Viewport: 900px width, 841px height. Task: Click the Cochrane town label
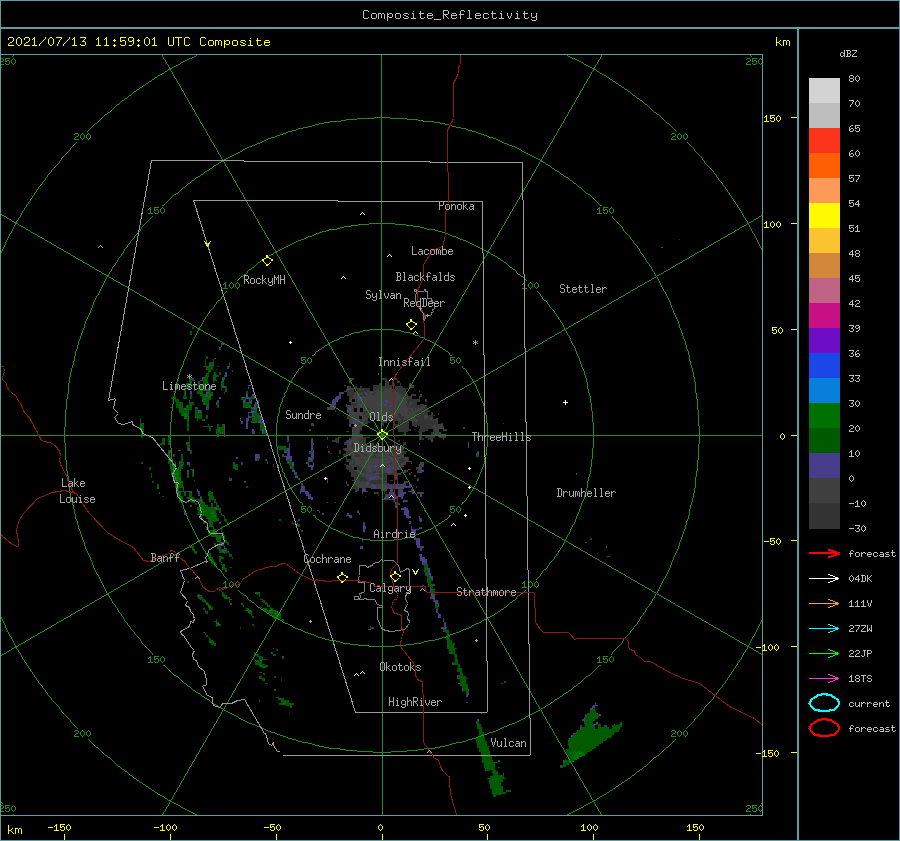pos(327,559)
